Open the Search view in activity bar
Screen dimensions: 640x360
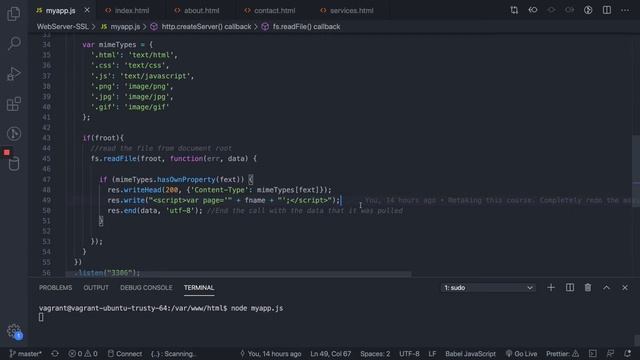point(14,43)
